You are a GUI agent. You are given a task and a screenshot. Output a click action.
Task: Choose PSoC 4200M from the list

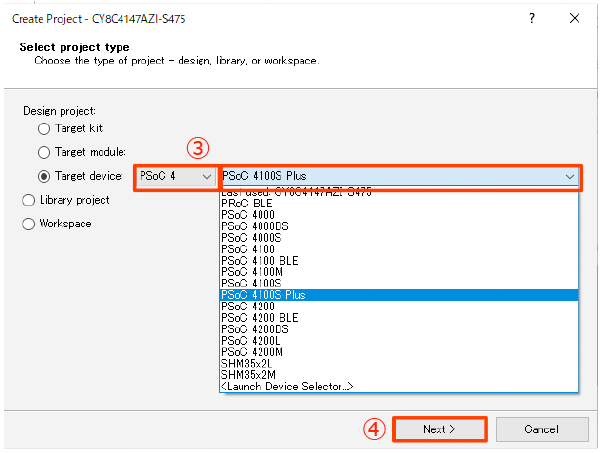(x=399, y=352)
